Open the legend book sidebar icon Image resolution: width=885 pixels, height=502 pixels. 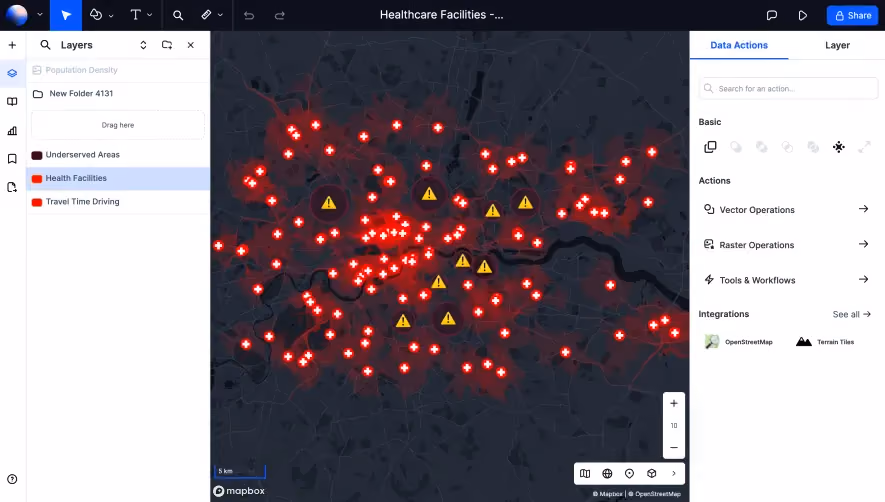click(12, 102)
